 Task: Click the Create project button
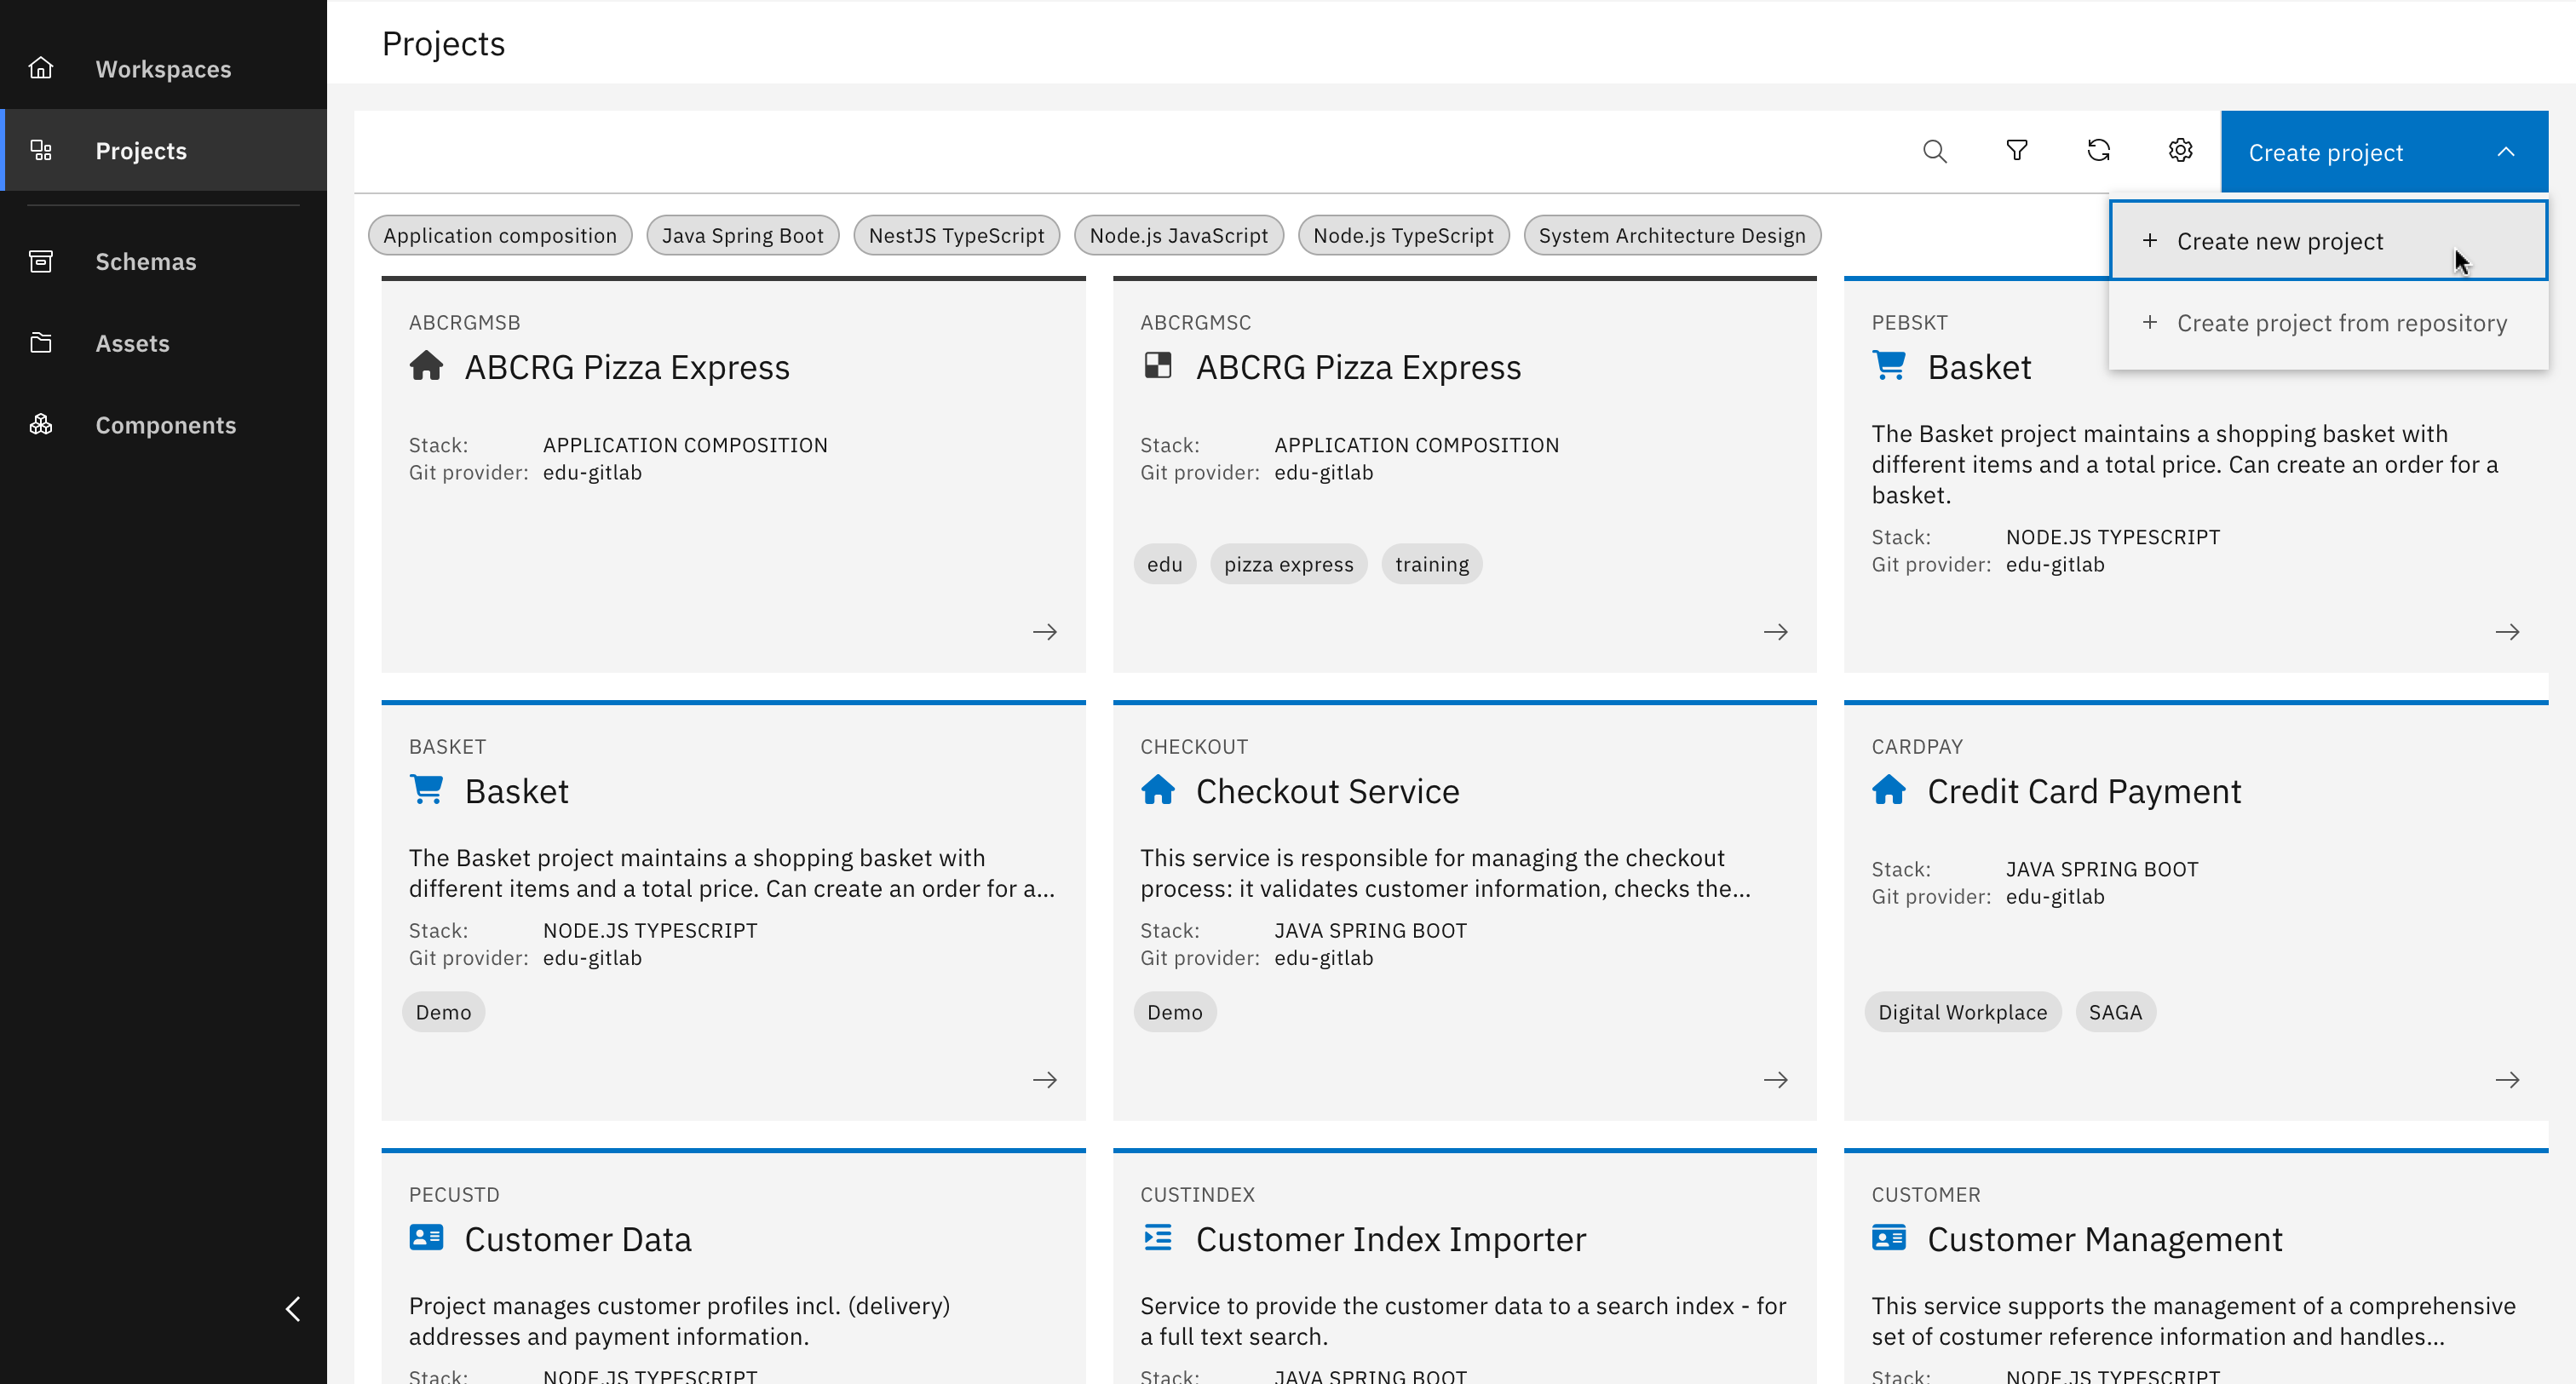pos(2325,151)
